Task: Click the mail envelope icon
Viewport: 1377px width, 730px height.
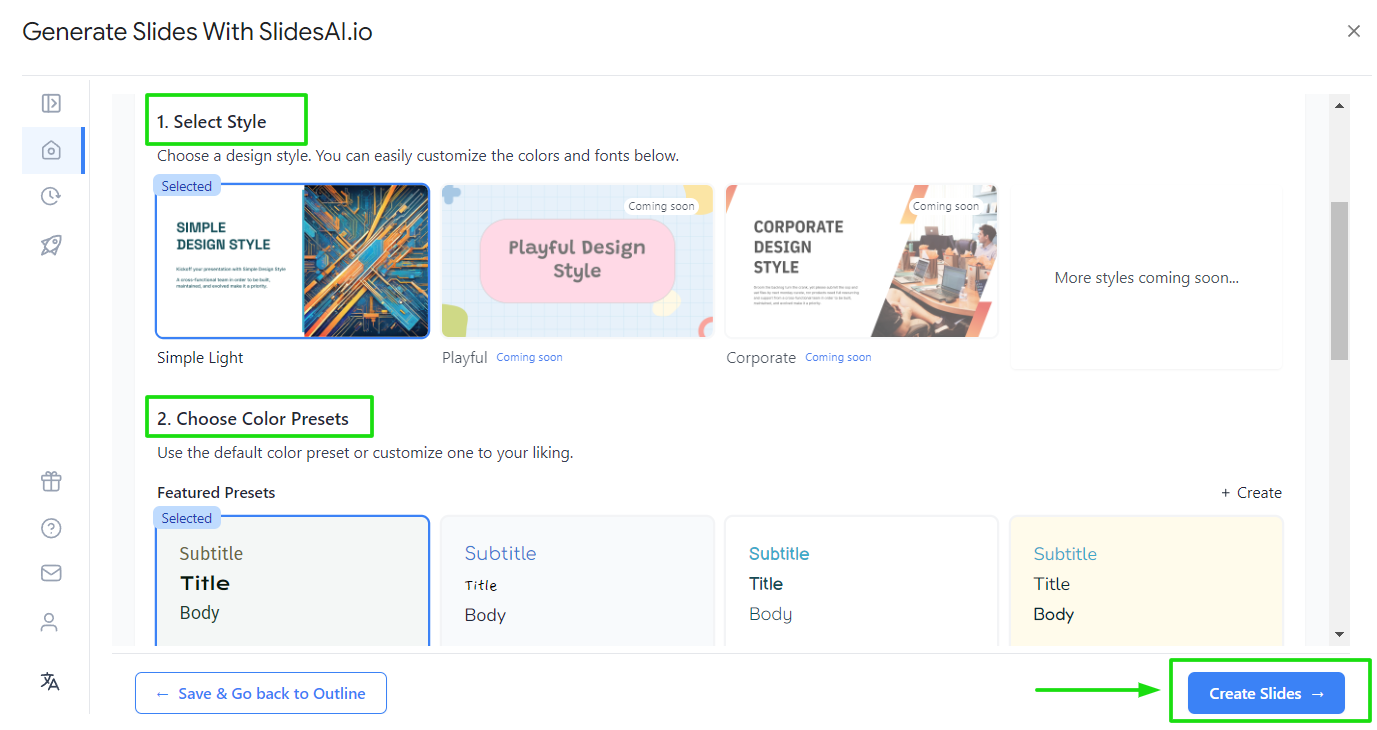Action: (x=51, y=573)
